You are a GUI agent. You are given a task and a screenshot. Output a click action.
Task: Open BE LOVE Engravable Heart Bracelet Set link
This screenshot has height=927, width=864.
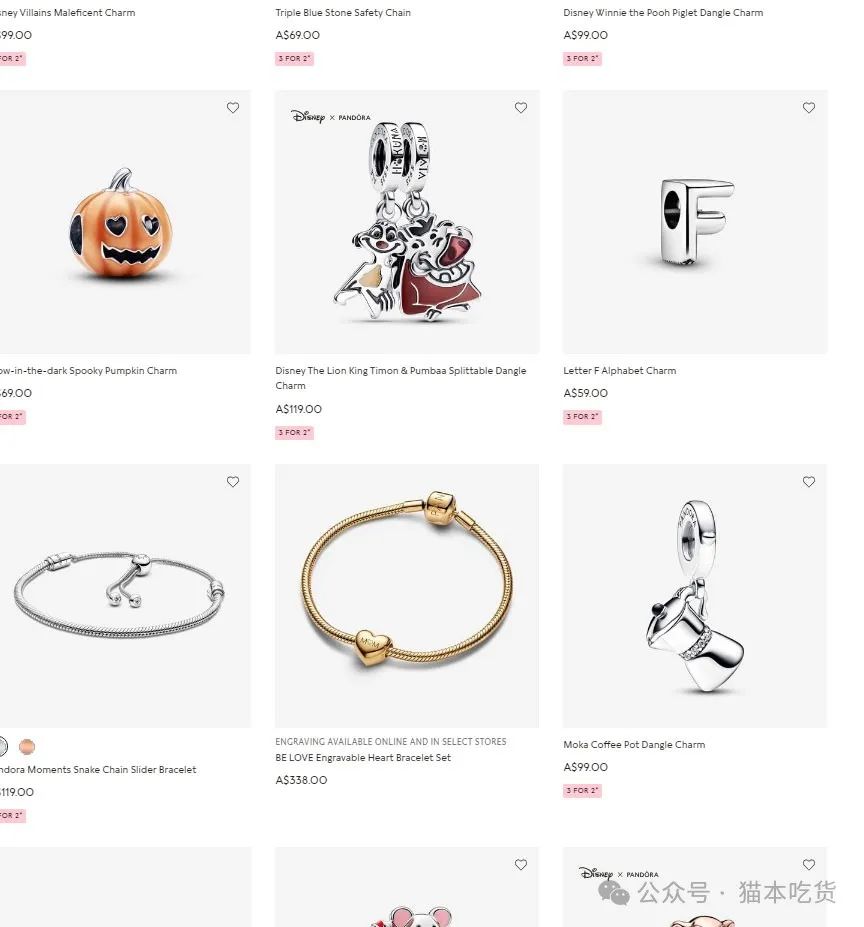[x=363, y=758]
